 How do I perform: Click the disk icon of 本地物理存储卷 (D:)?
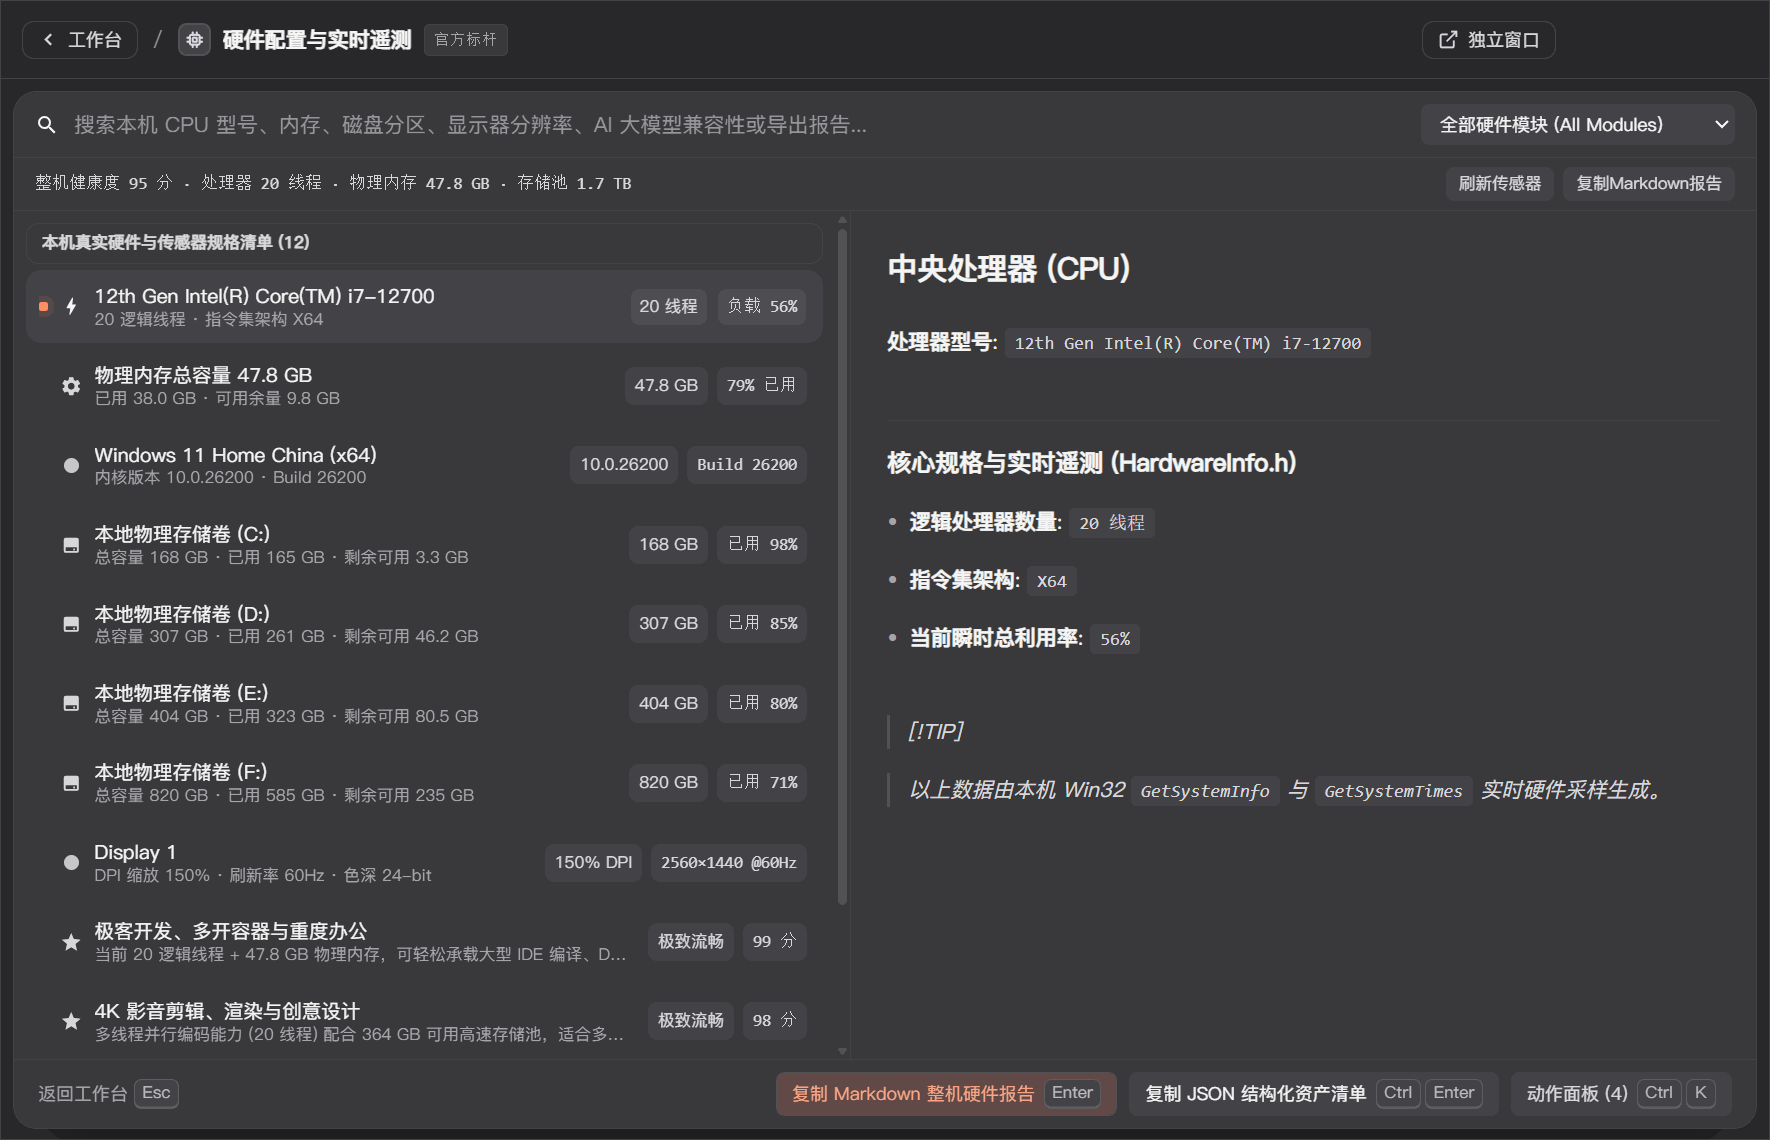pyautogui.click(x=71, y=624)
